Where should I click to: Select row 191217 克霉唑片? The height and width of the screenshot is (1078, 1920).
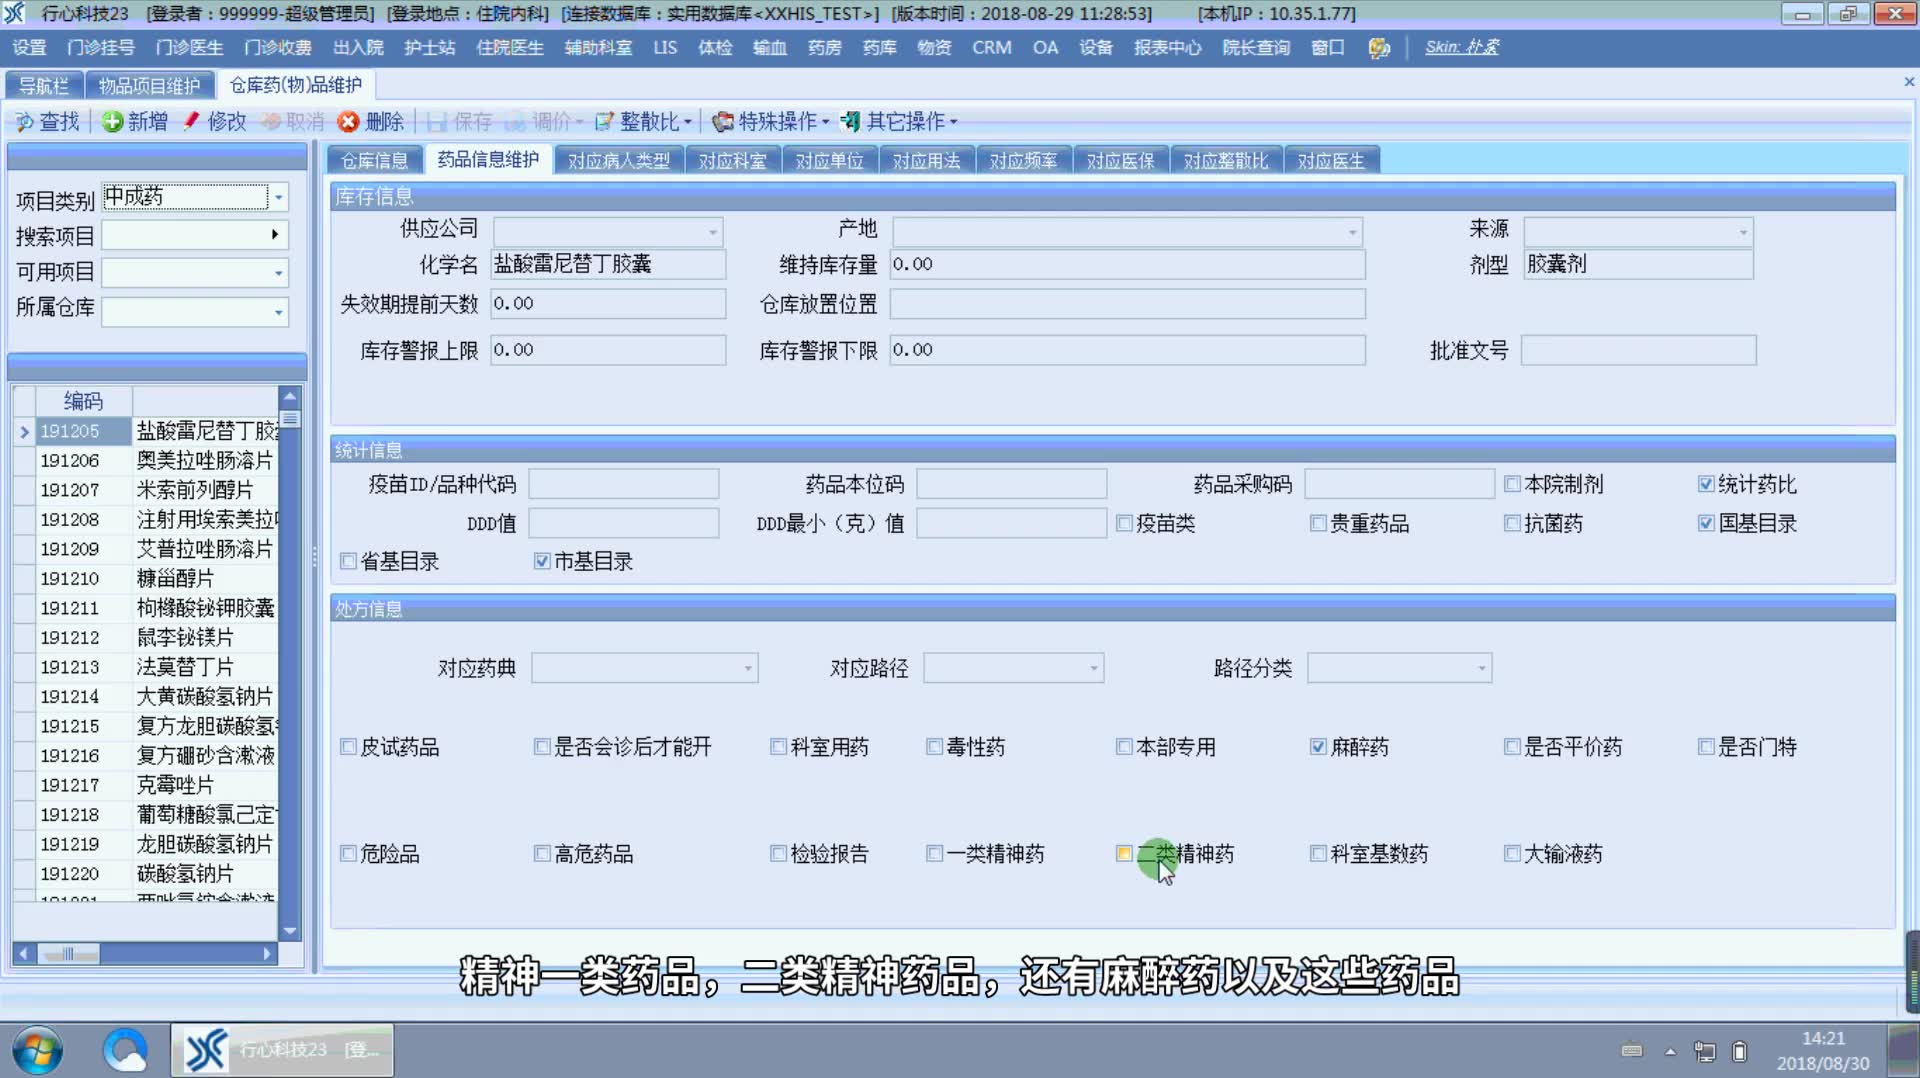tap(156, 785)
